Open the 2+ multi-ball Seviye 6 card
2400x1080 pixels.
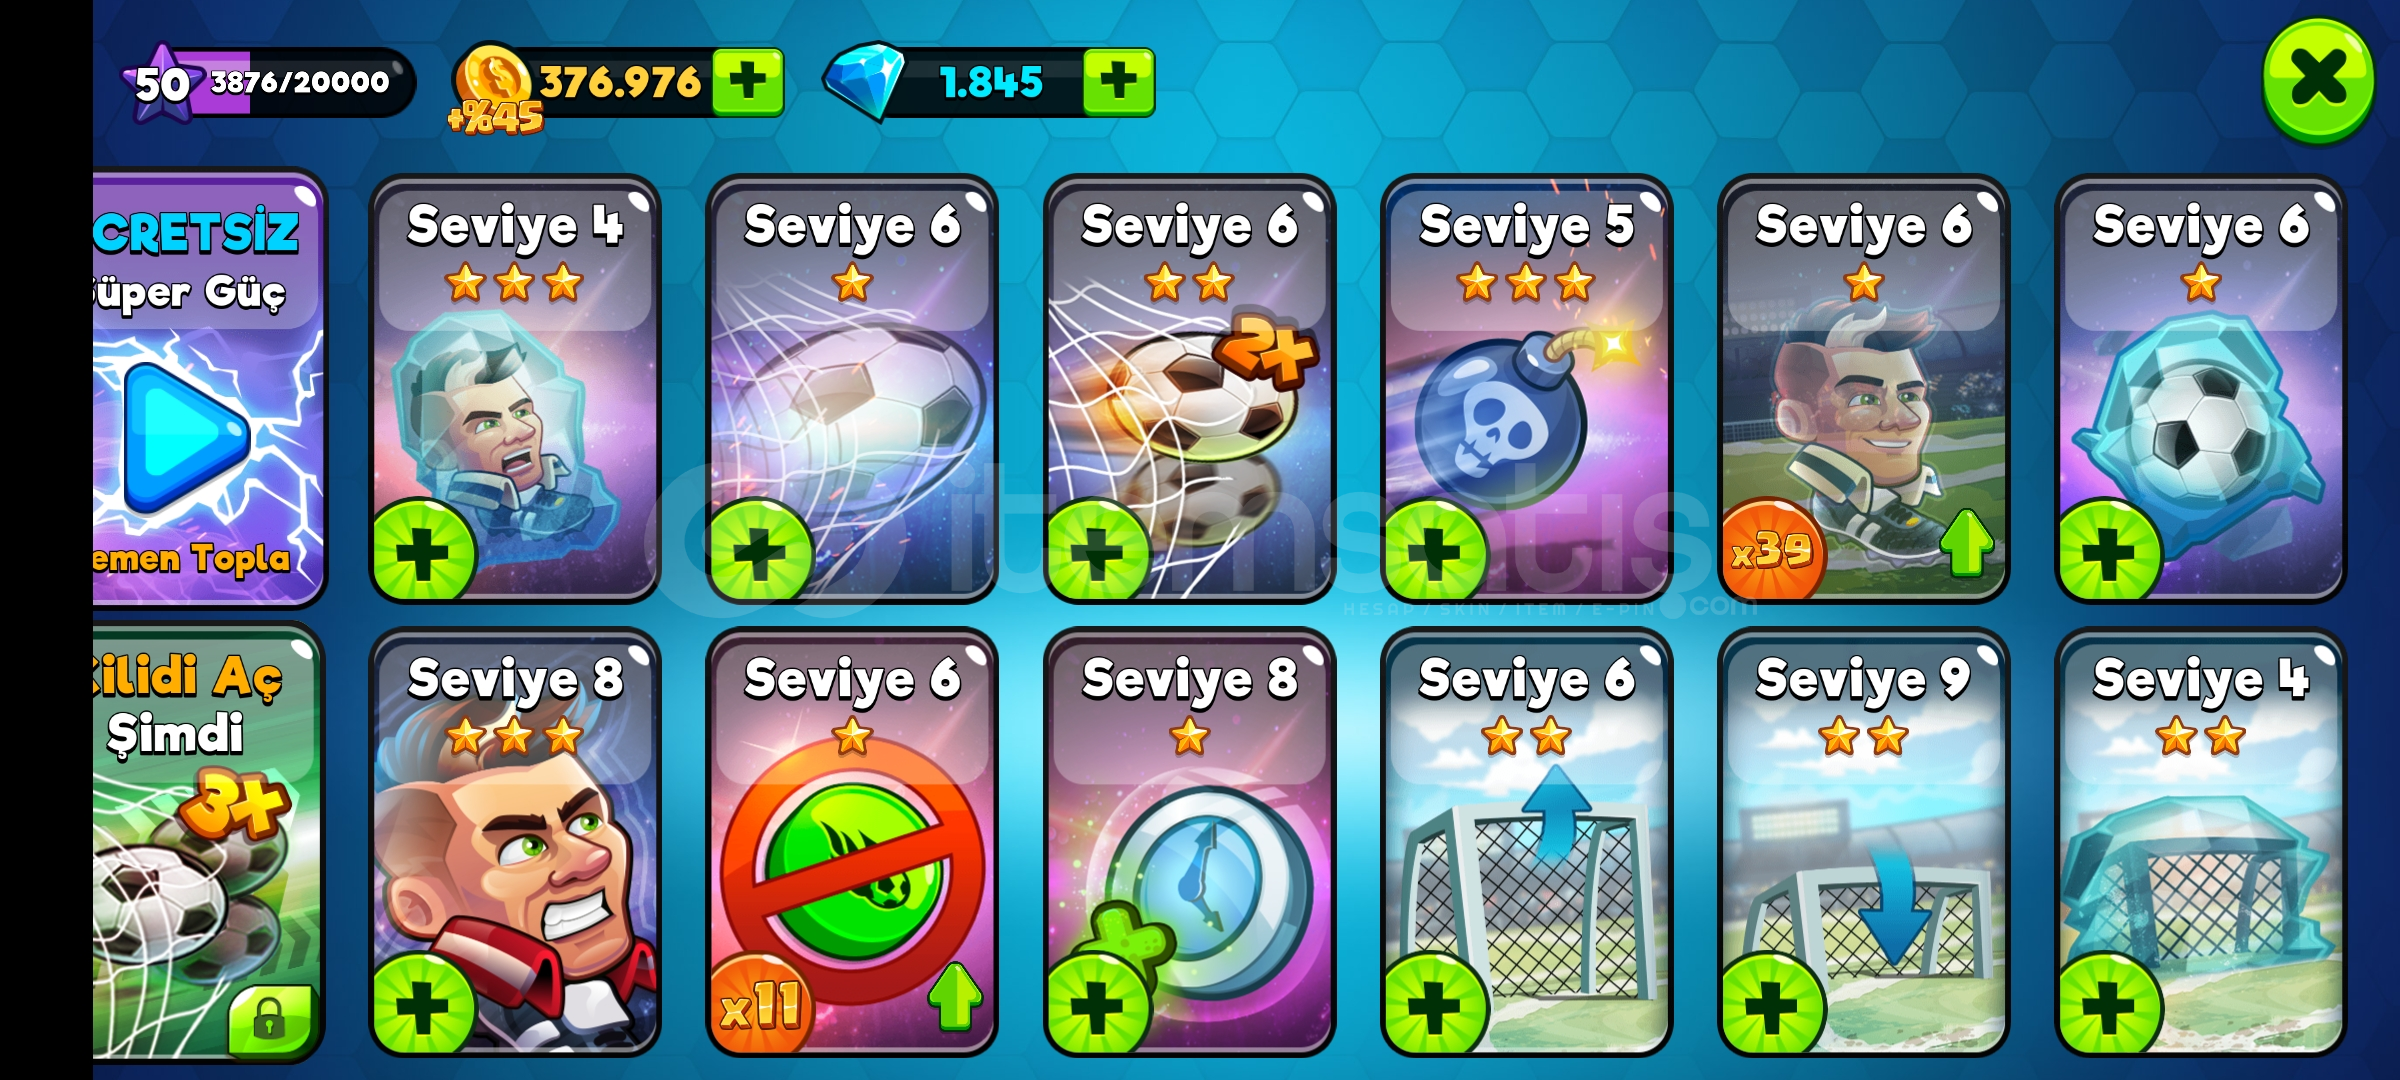pos(1189,388)
